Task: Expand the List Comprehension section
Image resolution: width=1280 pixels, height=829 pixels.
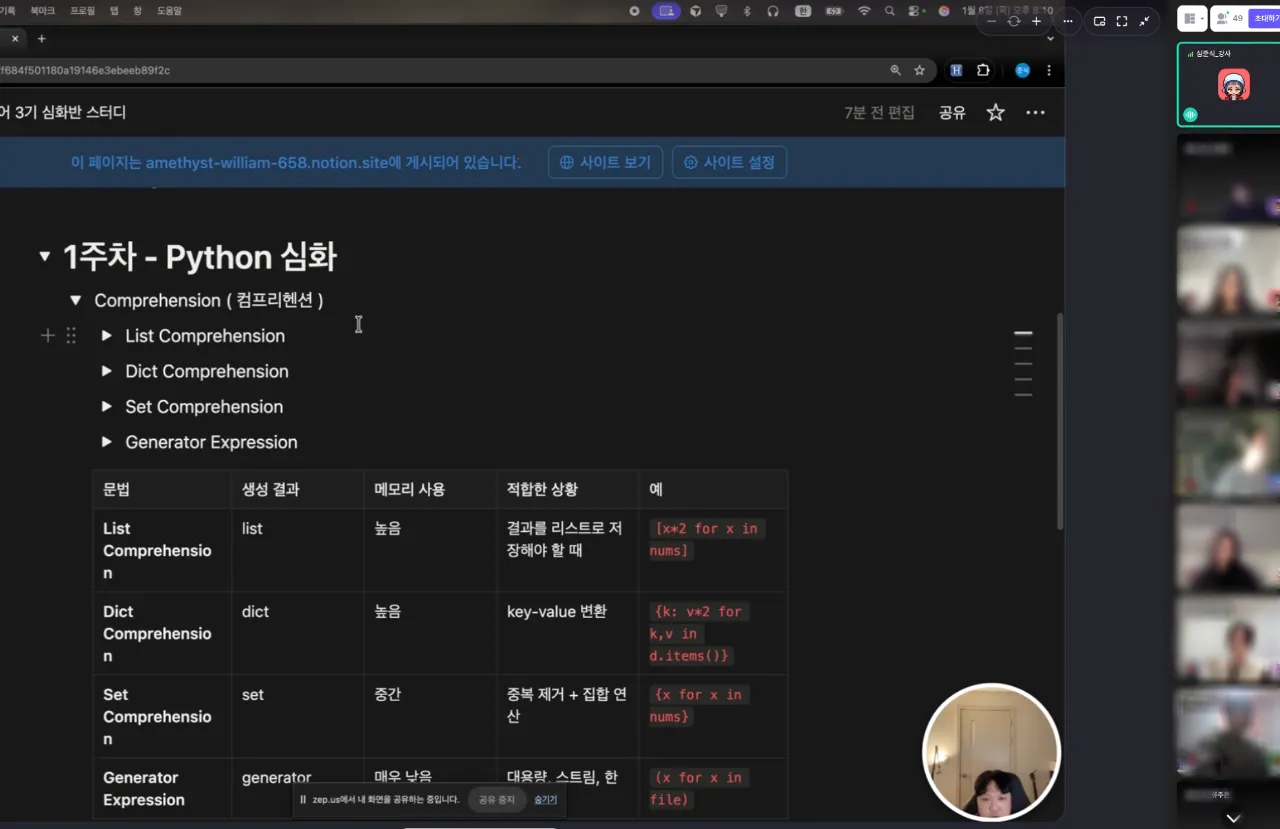Action: 107,336
